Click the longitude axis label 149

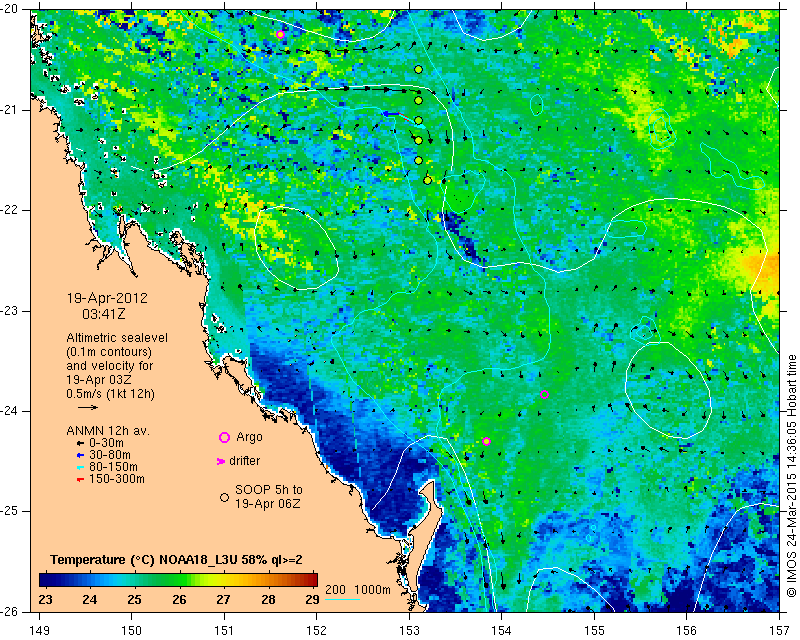coord(39,631)
